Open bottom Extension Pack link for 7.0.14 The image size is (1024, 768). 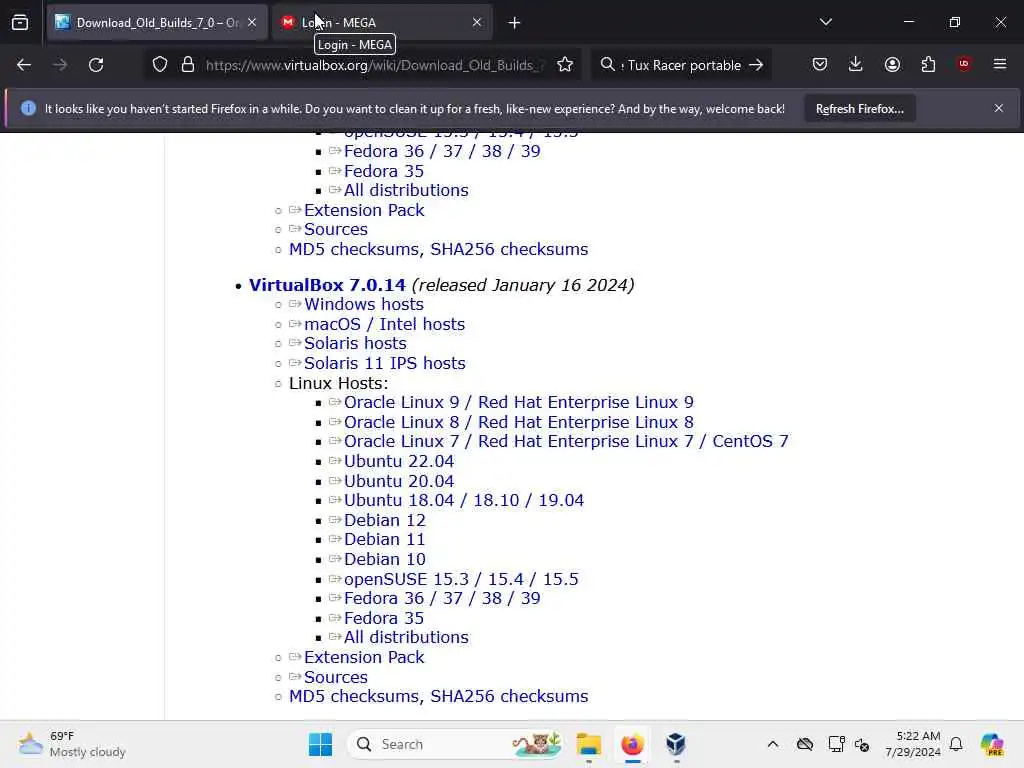point(364,658)
